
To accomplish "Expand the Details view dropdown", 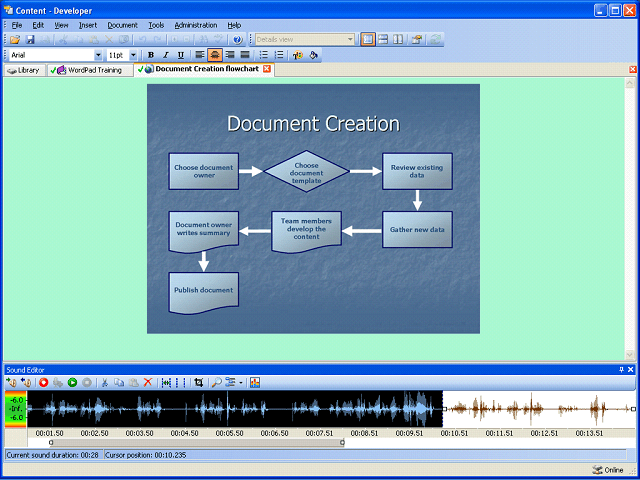I will [x=350, y=40].
